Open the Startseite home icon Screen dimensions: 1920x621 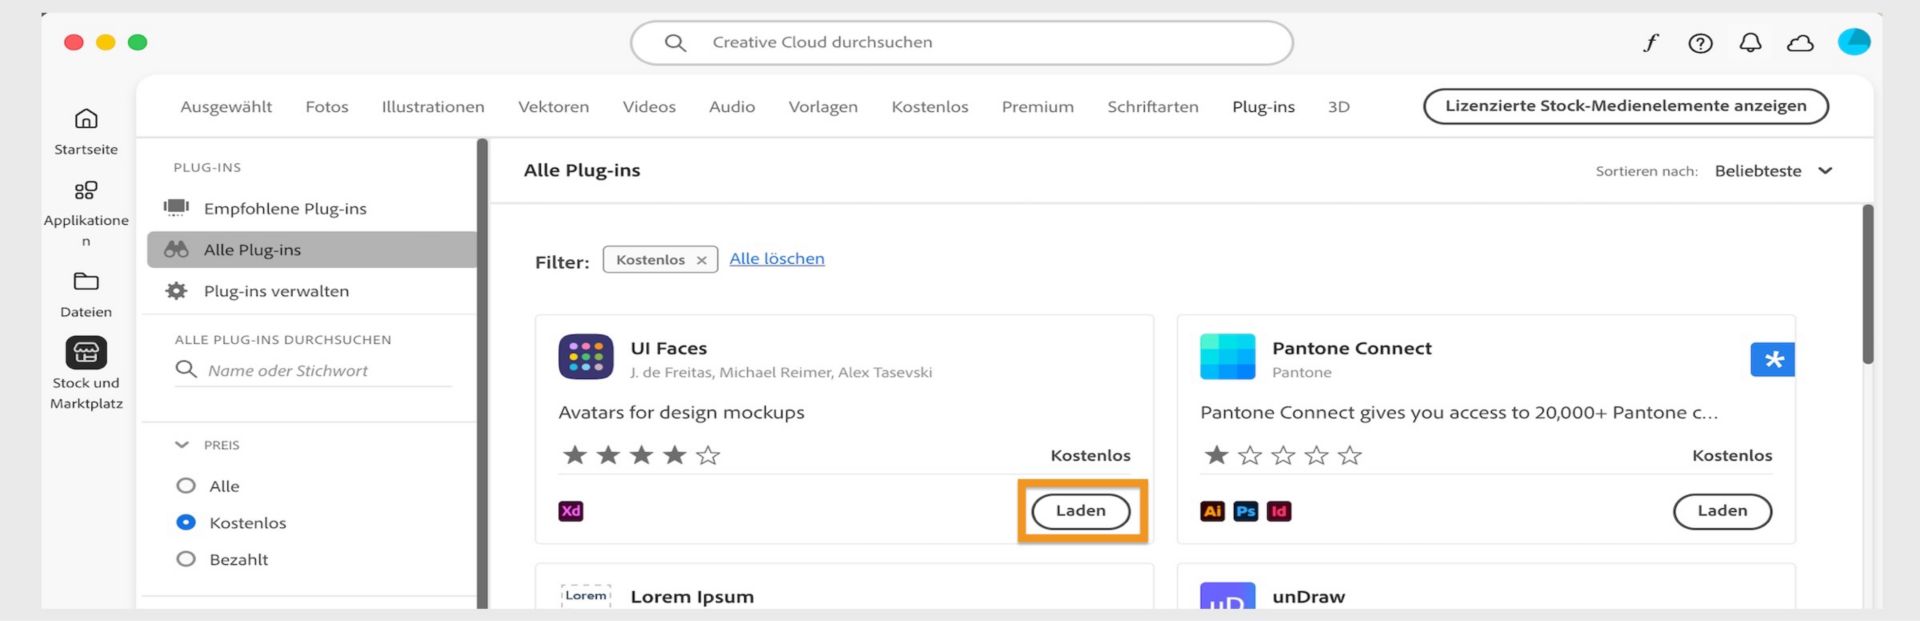click(x=86, y=119)
